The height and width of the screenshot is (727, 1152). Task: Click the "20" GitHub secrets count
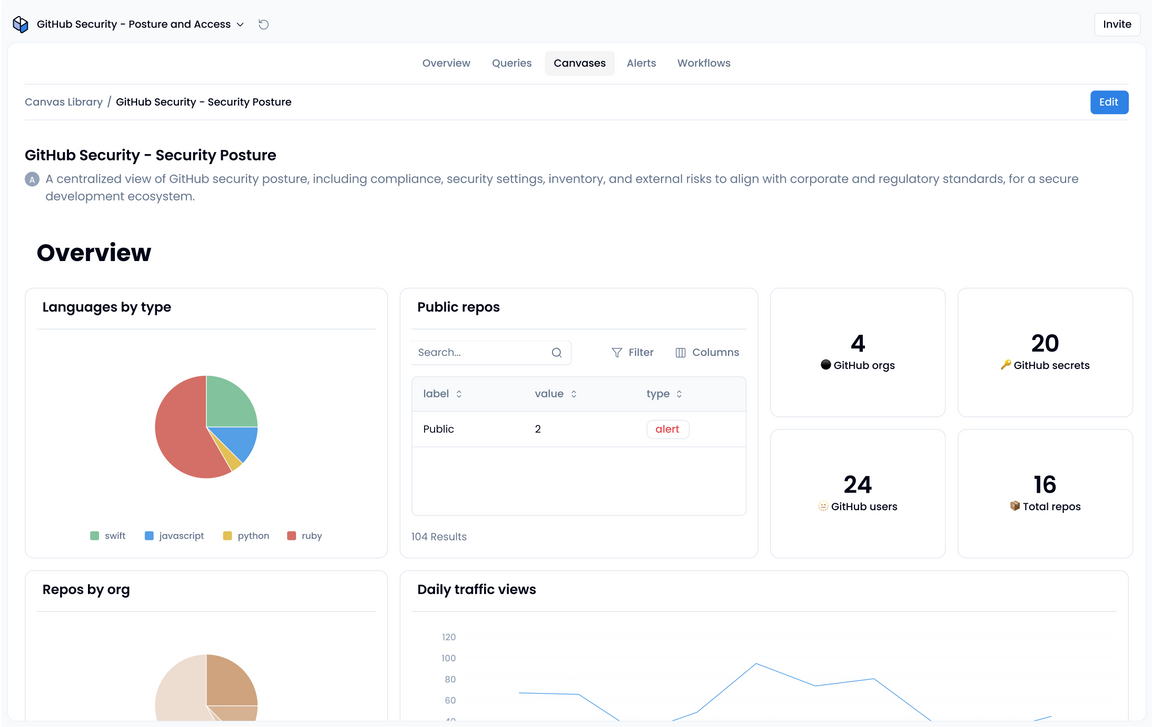point(1045,343)
